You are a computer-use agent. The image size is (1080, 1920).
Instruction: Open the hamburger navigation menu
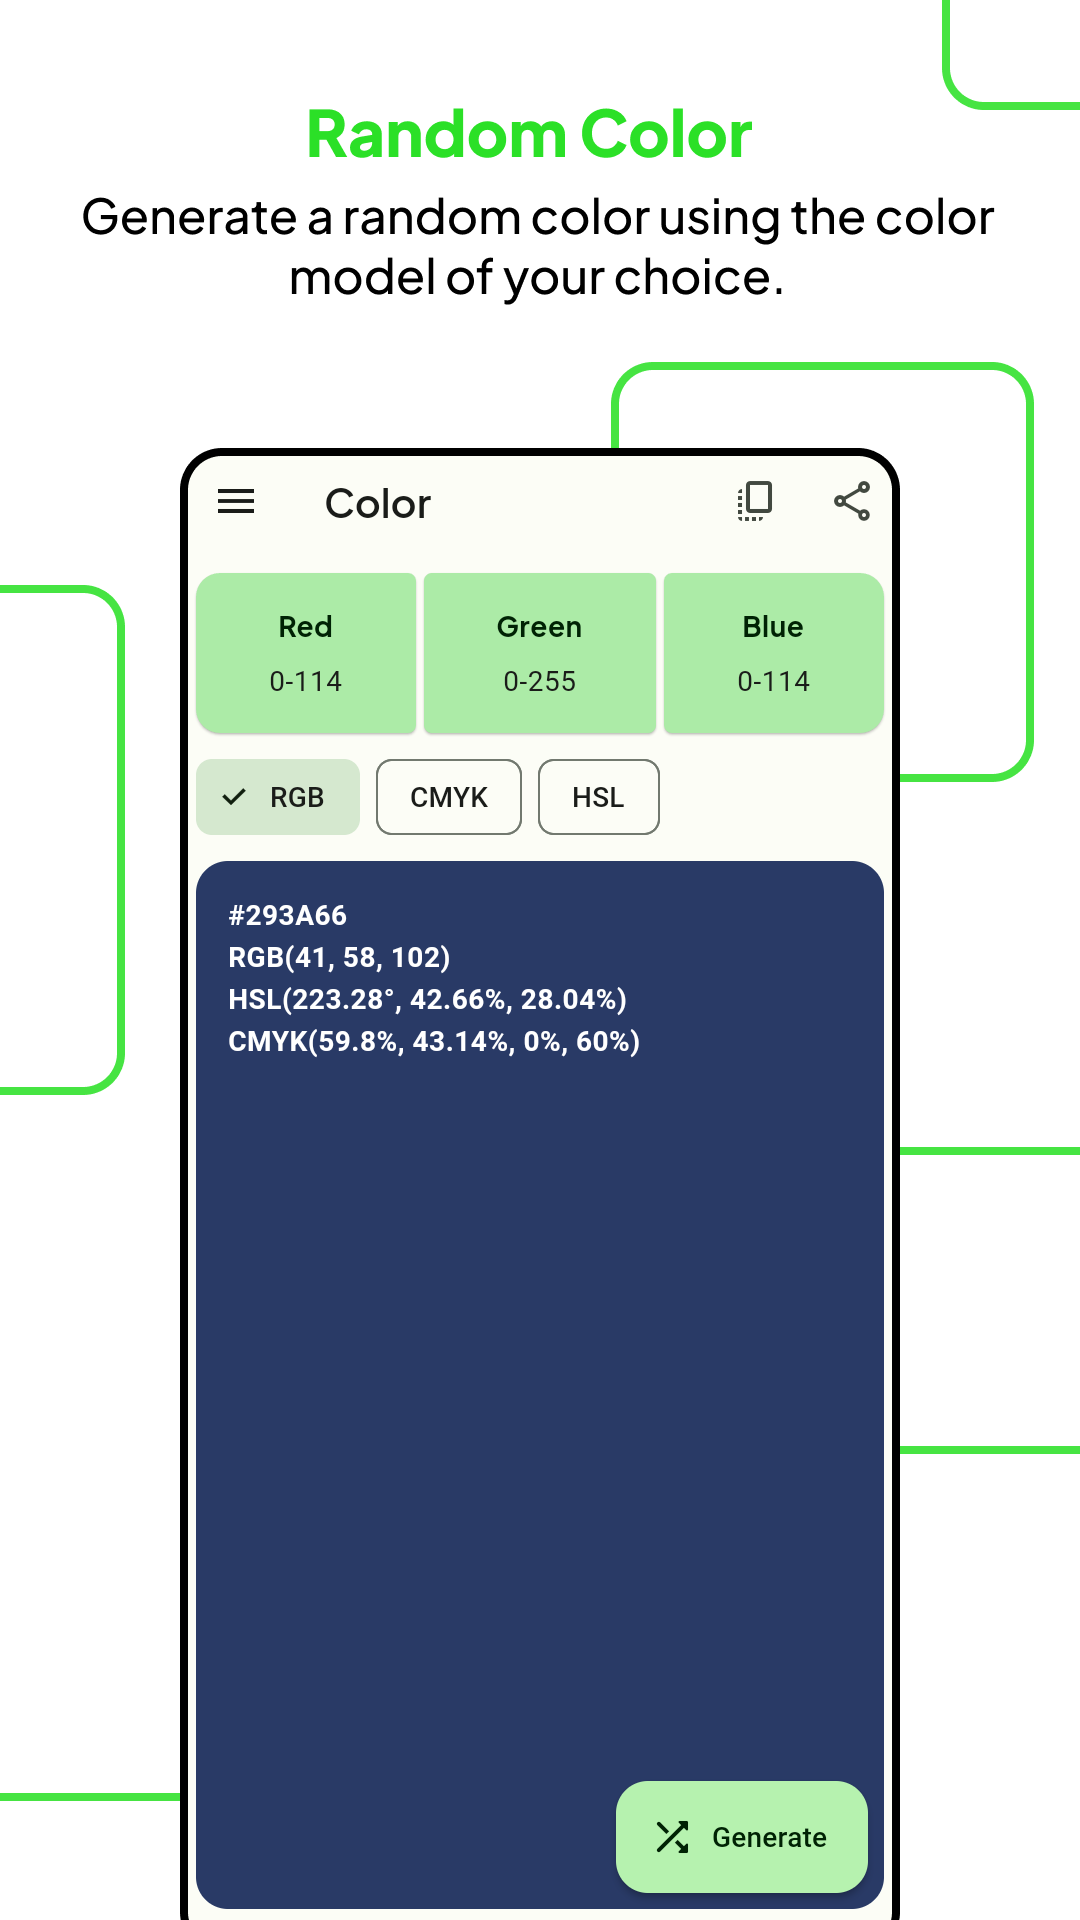tap(236, 501)
